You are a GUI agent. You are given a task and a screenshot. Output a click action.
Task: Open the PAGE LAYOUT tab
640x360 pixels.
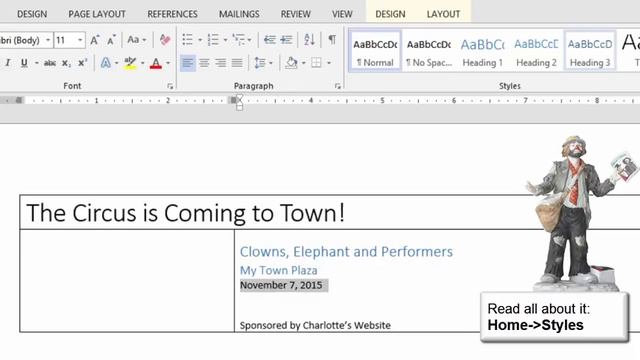click(x=97, y=14)
